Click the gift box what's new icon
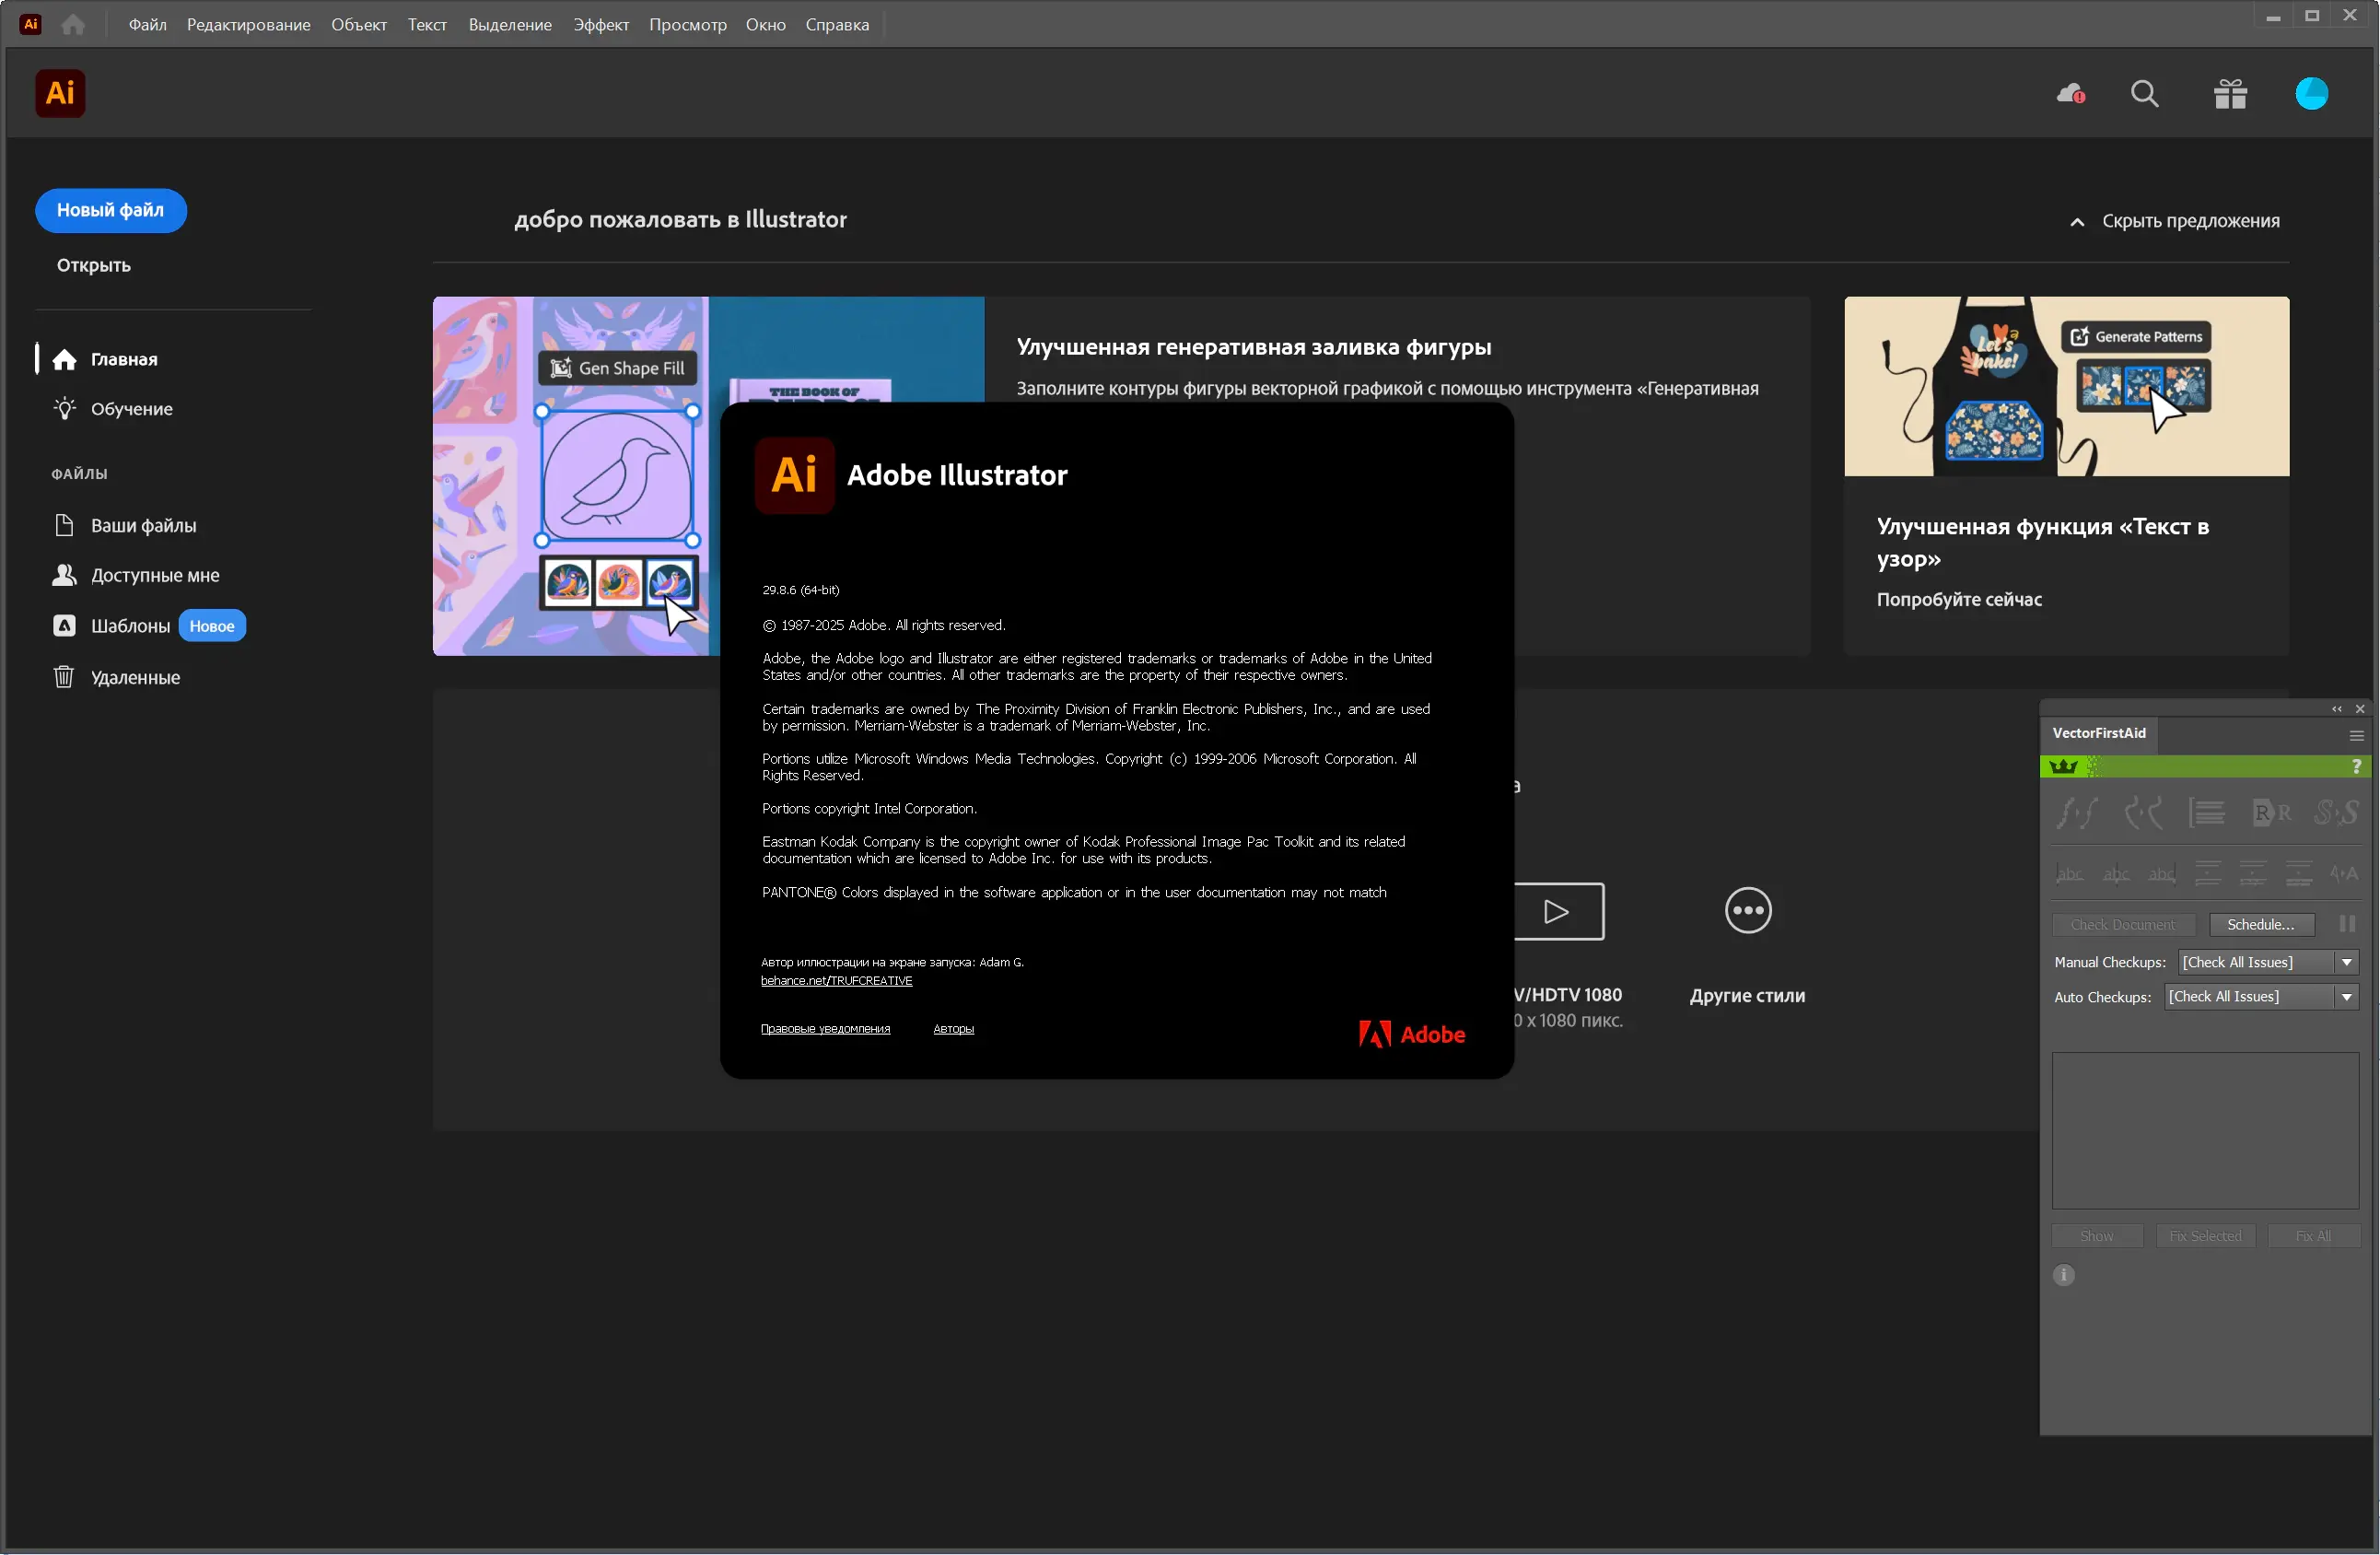This screenshot has height=1555, width=2380. pyautogui.click(x=2229, y=94)
